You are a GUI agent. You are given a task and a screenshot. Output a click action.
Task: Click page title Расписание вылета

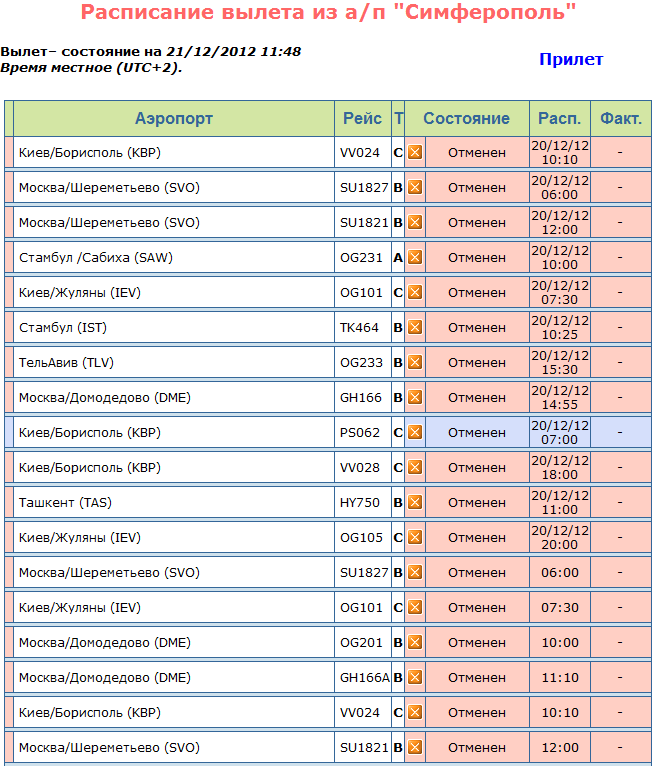(328, 14)
